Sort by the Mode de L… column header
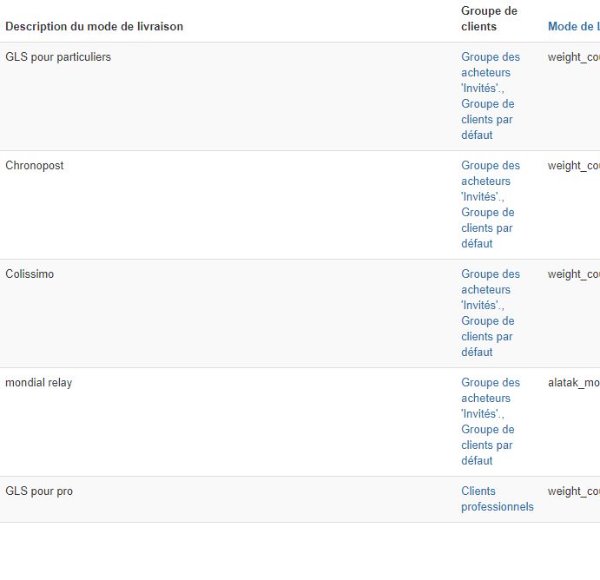This screenshot has height=580, width=600. 574,26
